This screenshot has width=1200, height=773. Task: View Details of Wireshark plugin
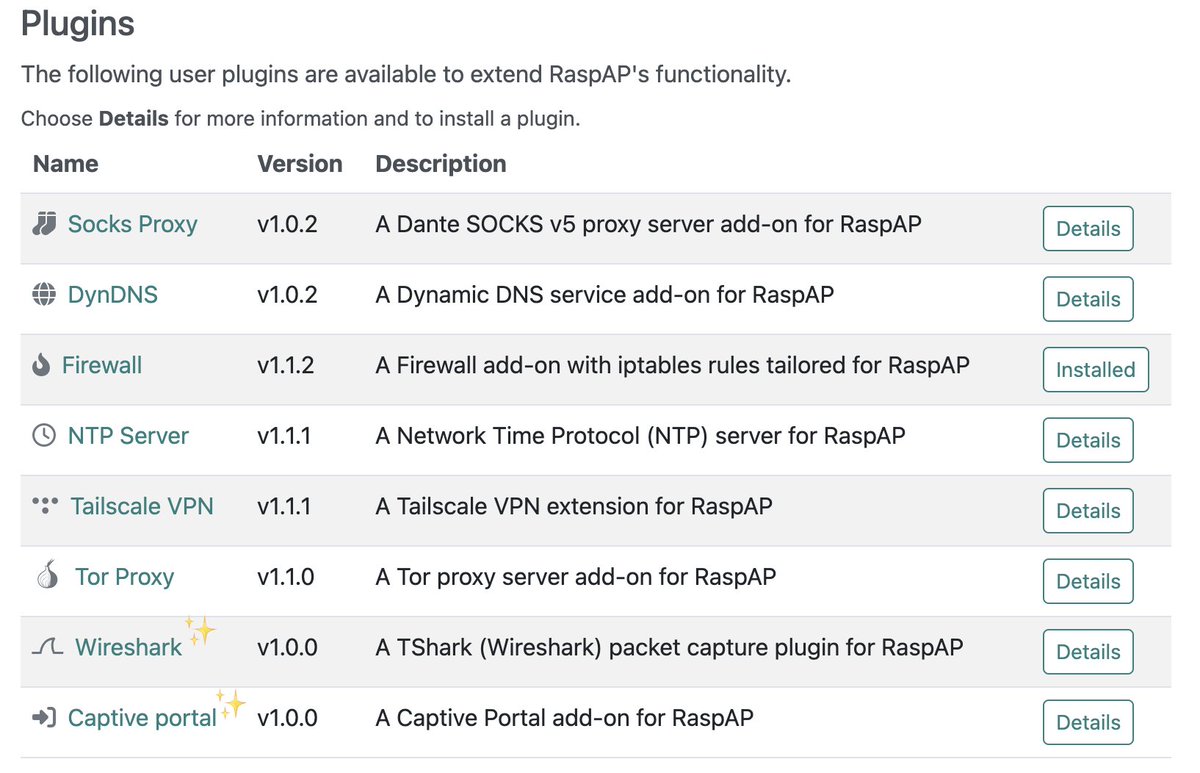1088,651
